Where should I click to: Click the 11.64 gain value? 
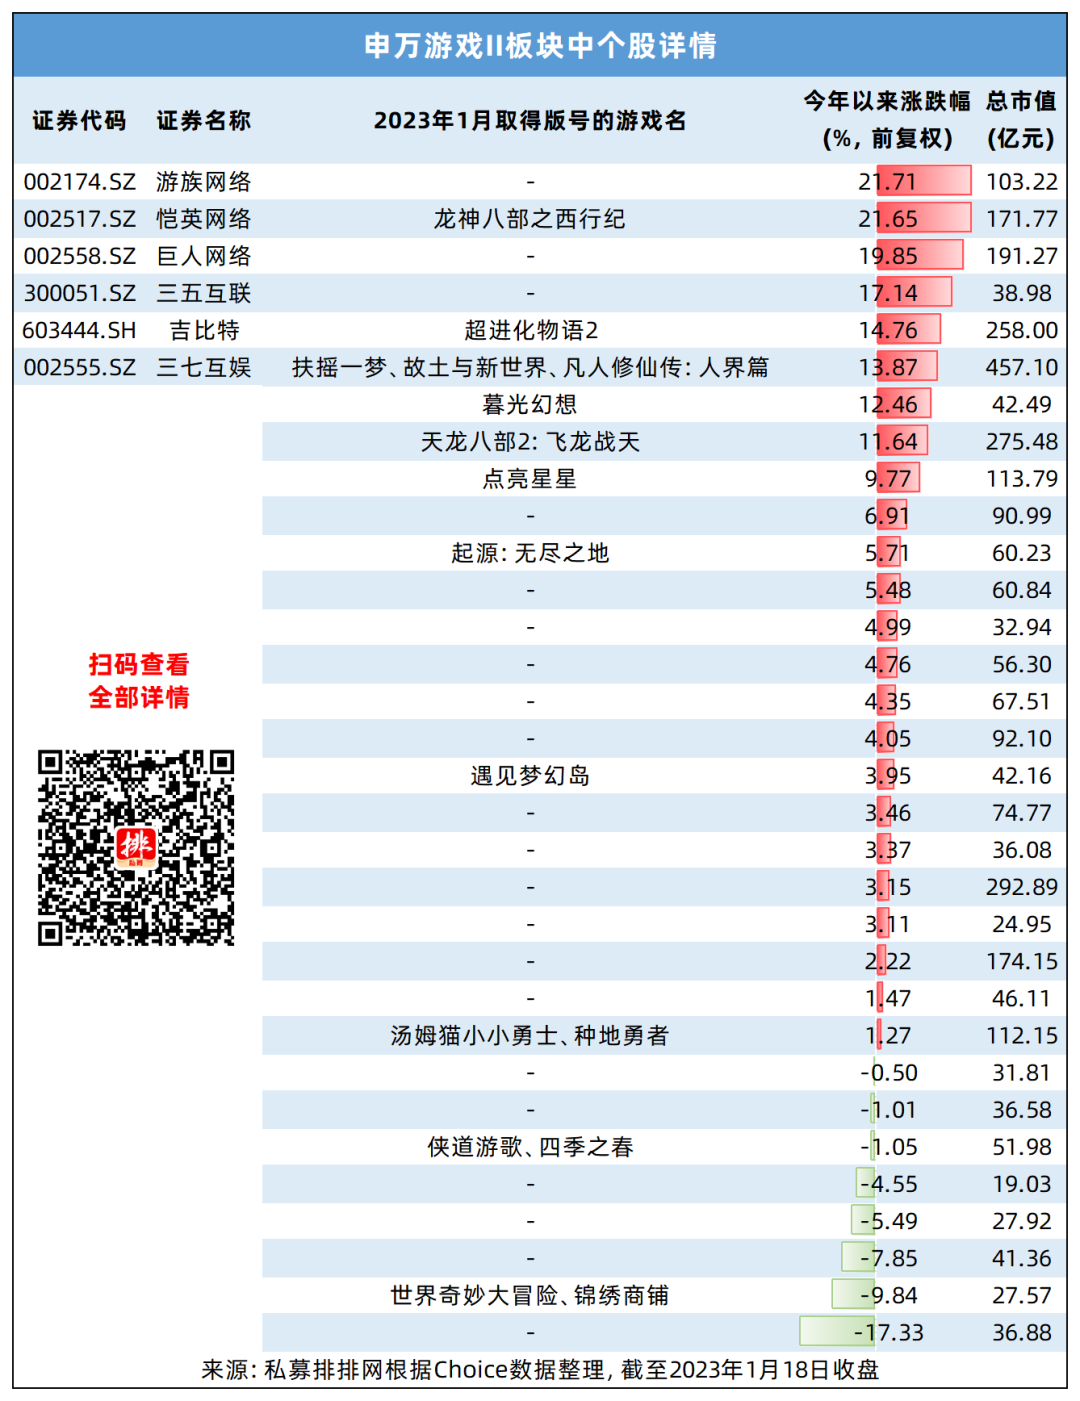[888, 441]
